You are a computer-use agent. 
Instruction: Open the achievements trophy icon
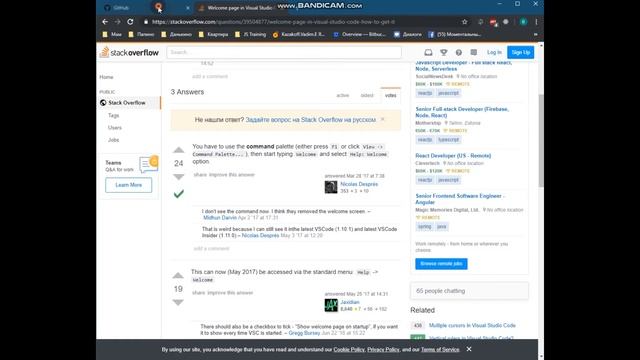[444, 52]
